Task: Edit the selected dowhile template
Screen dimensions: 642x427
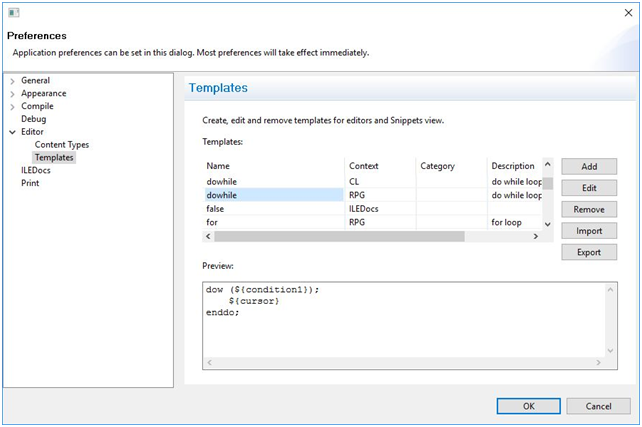Action: click(589, 188)
